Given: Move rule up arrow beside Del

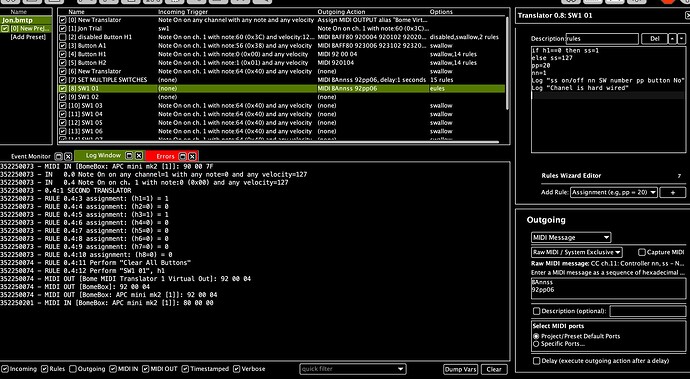Looking at the screenshot, I should (x=672, y=39).
